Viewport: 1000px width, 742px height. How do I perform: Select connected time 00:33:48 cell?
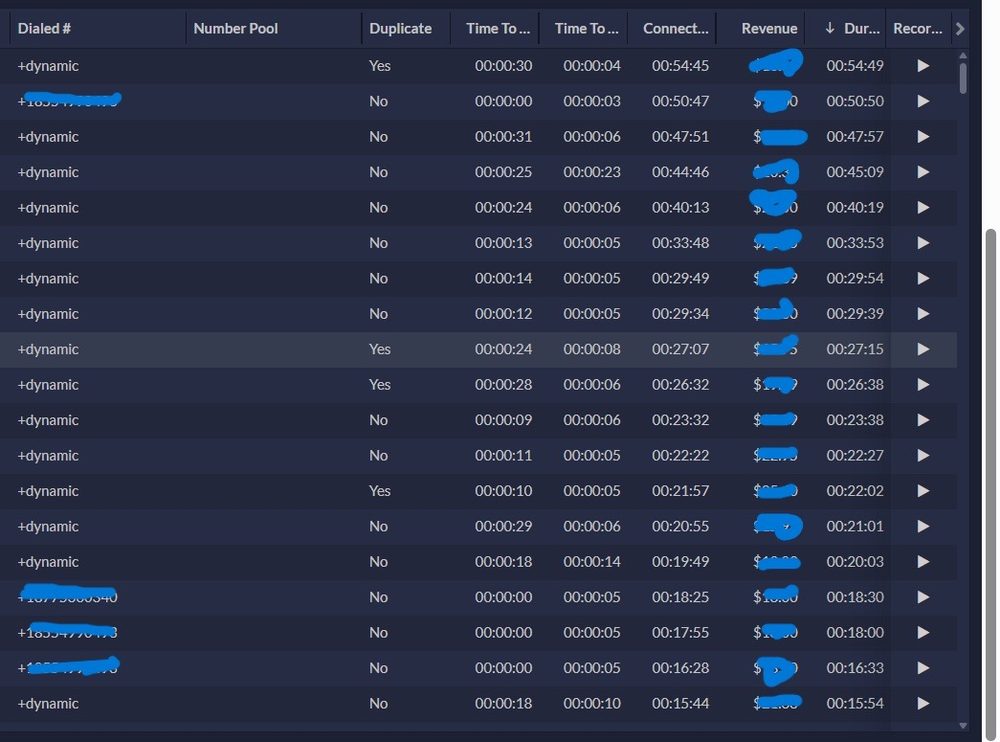pyautogui.click(x=680, y=243)
